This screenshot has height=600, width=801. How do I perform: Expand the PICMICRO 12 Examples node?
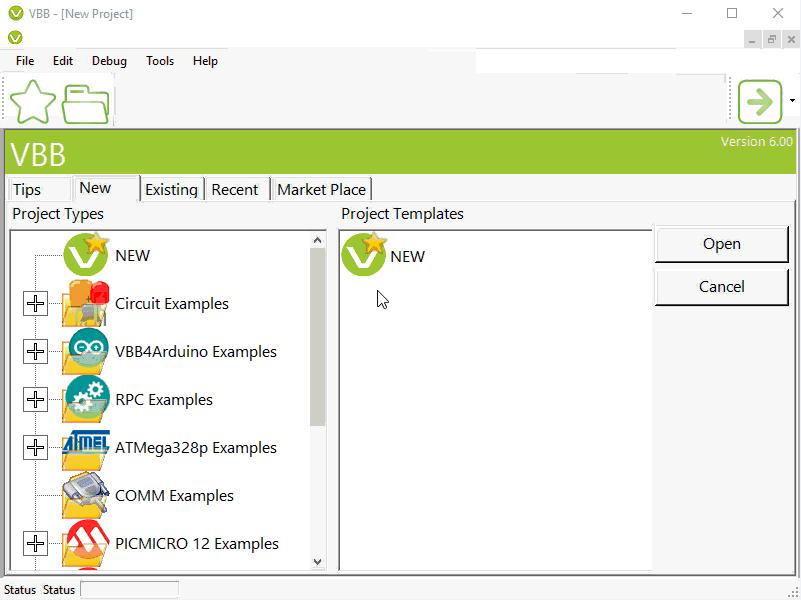(35, 543)
